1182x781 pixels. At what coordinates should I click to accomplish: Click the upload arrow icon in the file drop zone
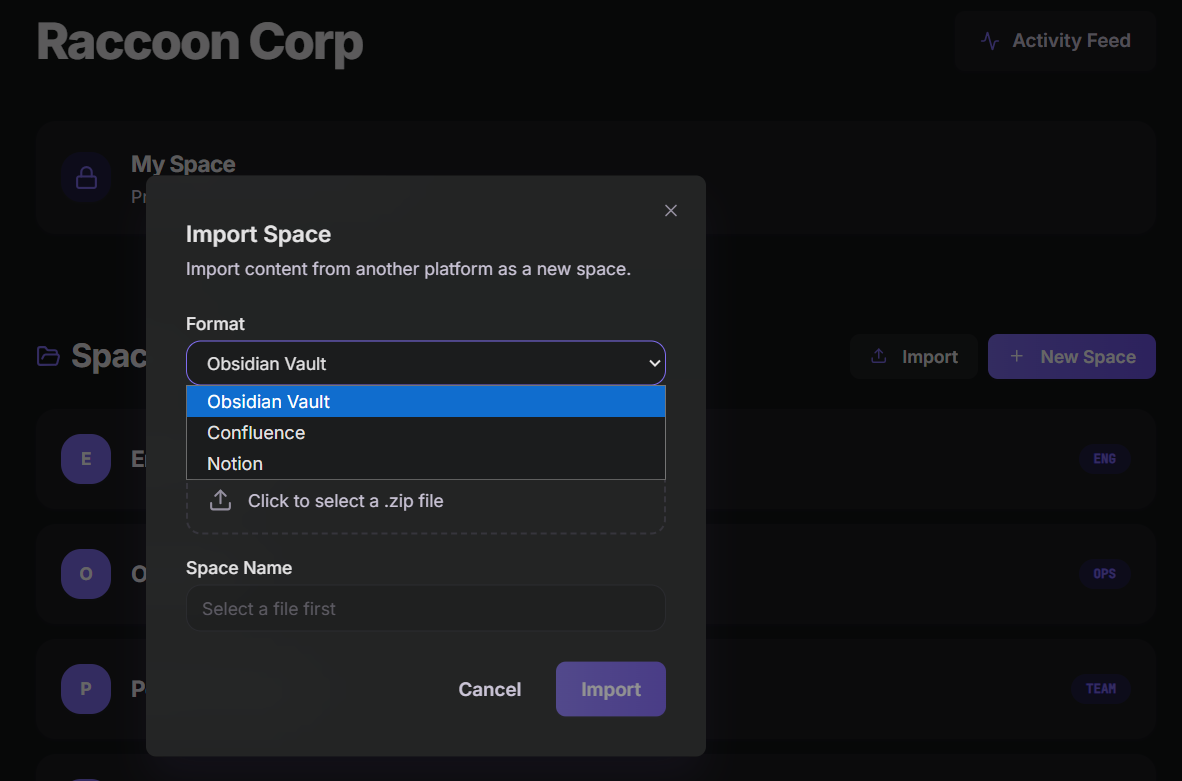[220, 501]
